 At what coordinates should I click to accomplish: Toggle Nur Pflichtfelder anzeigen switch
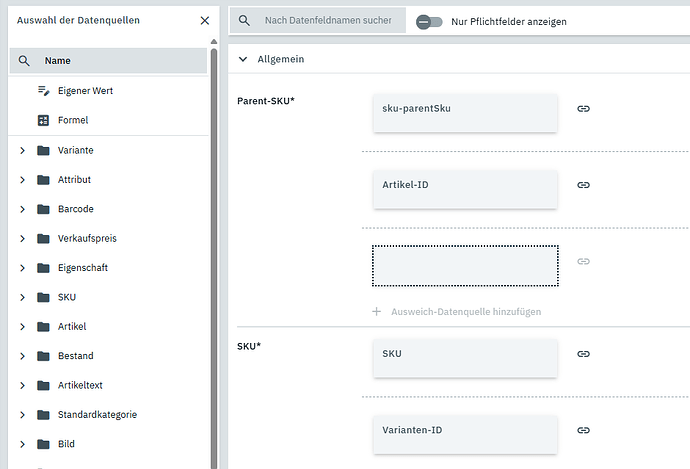[x=429, y=21]
